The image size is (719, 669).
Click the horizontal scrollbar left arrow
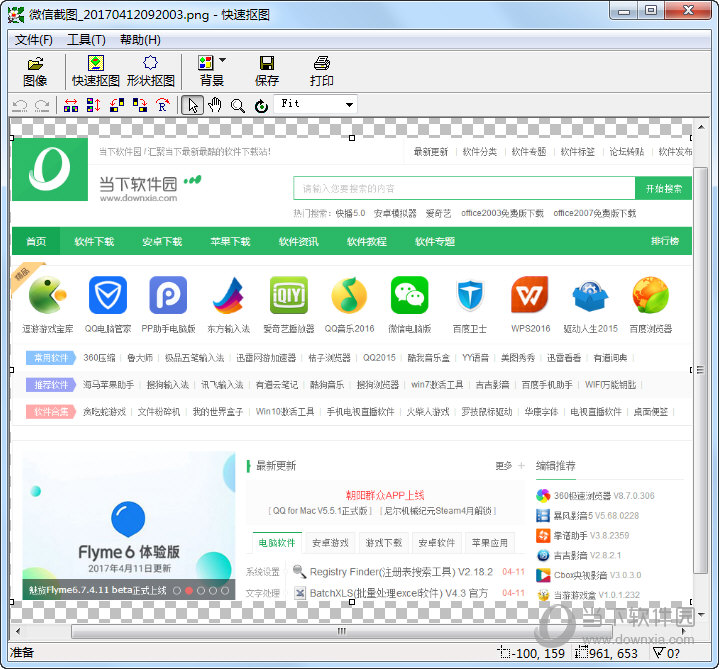tap(18, 631)
